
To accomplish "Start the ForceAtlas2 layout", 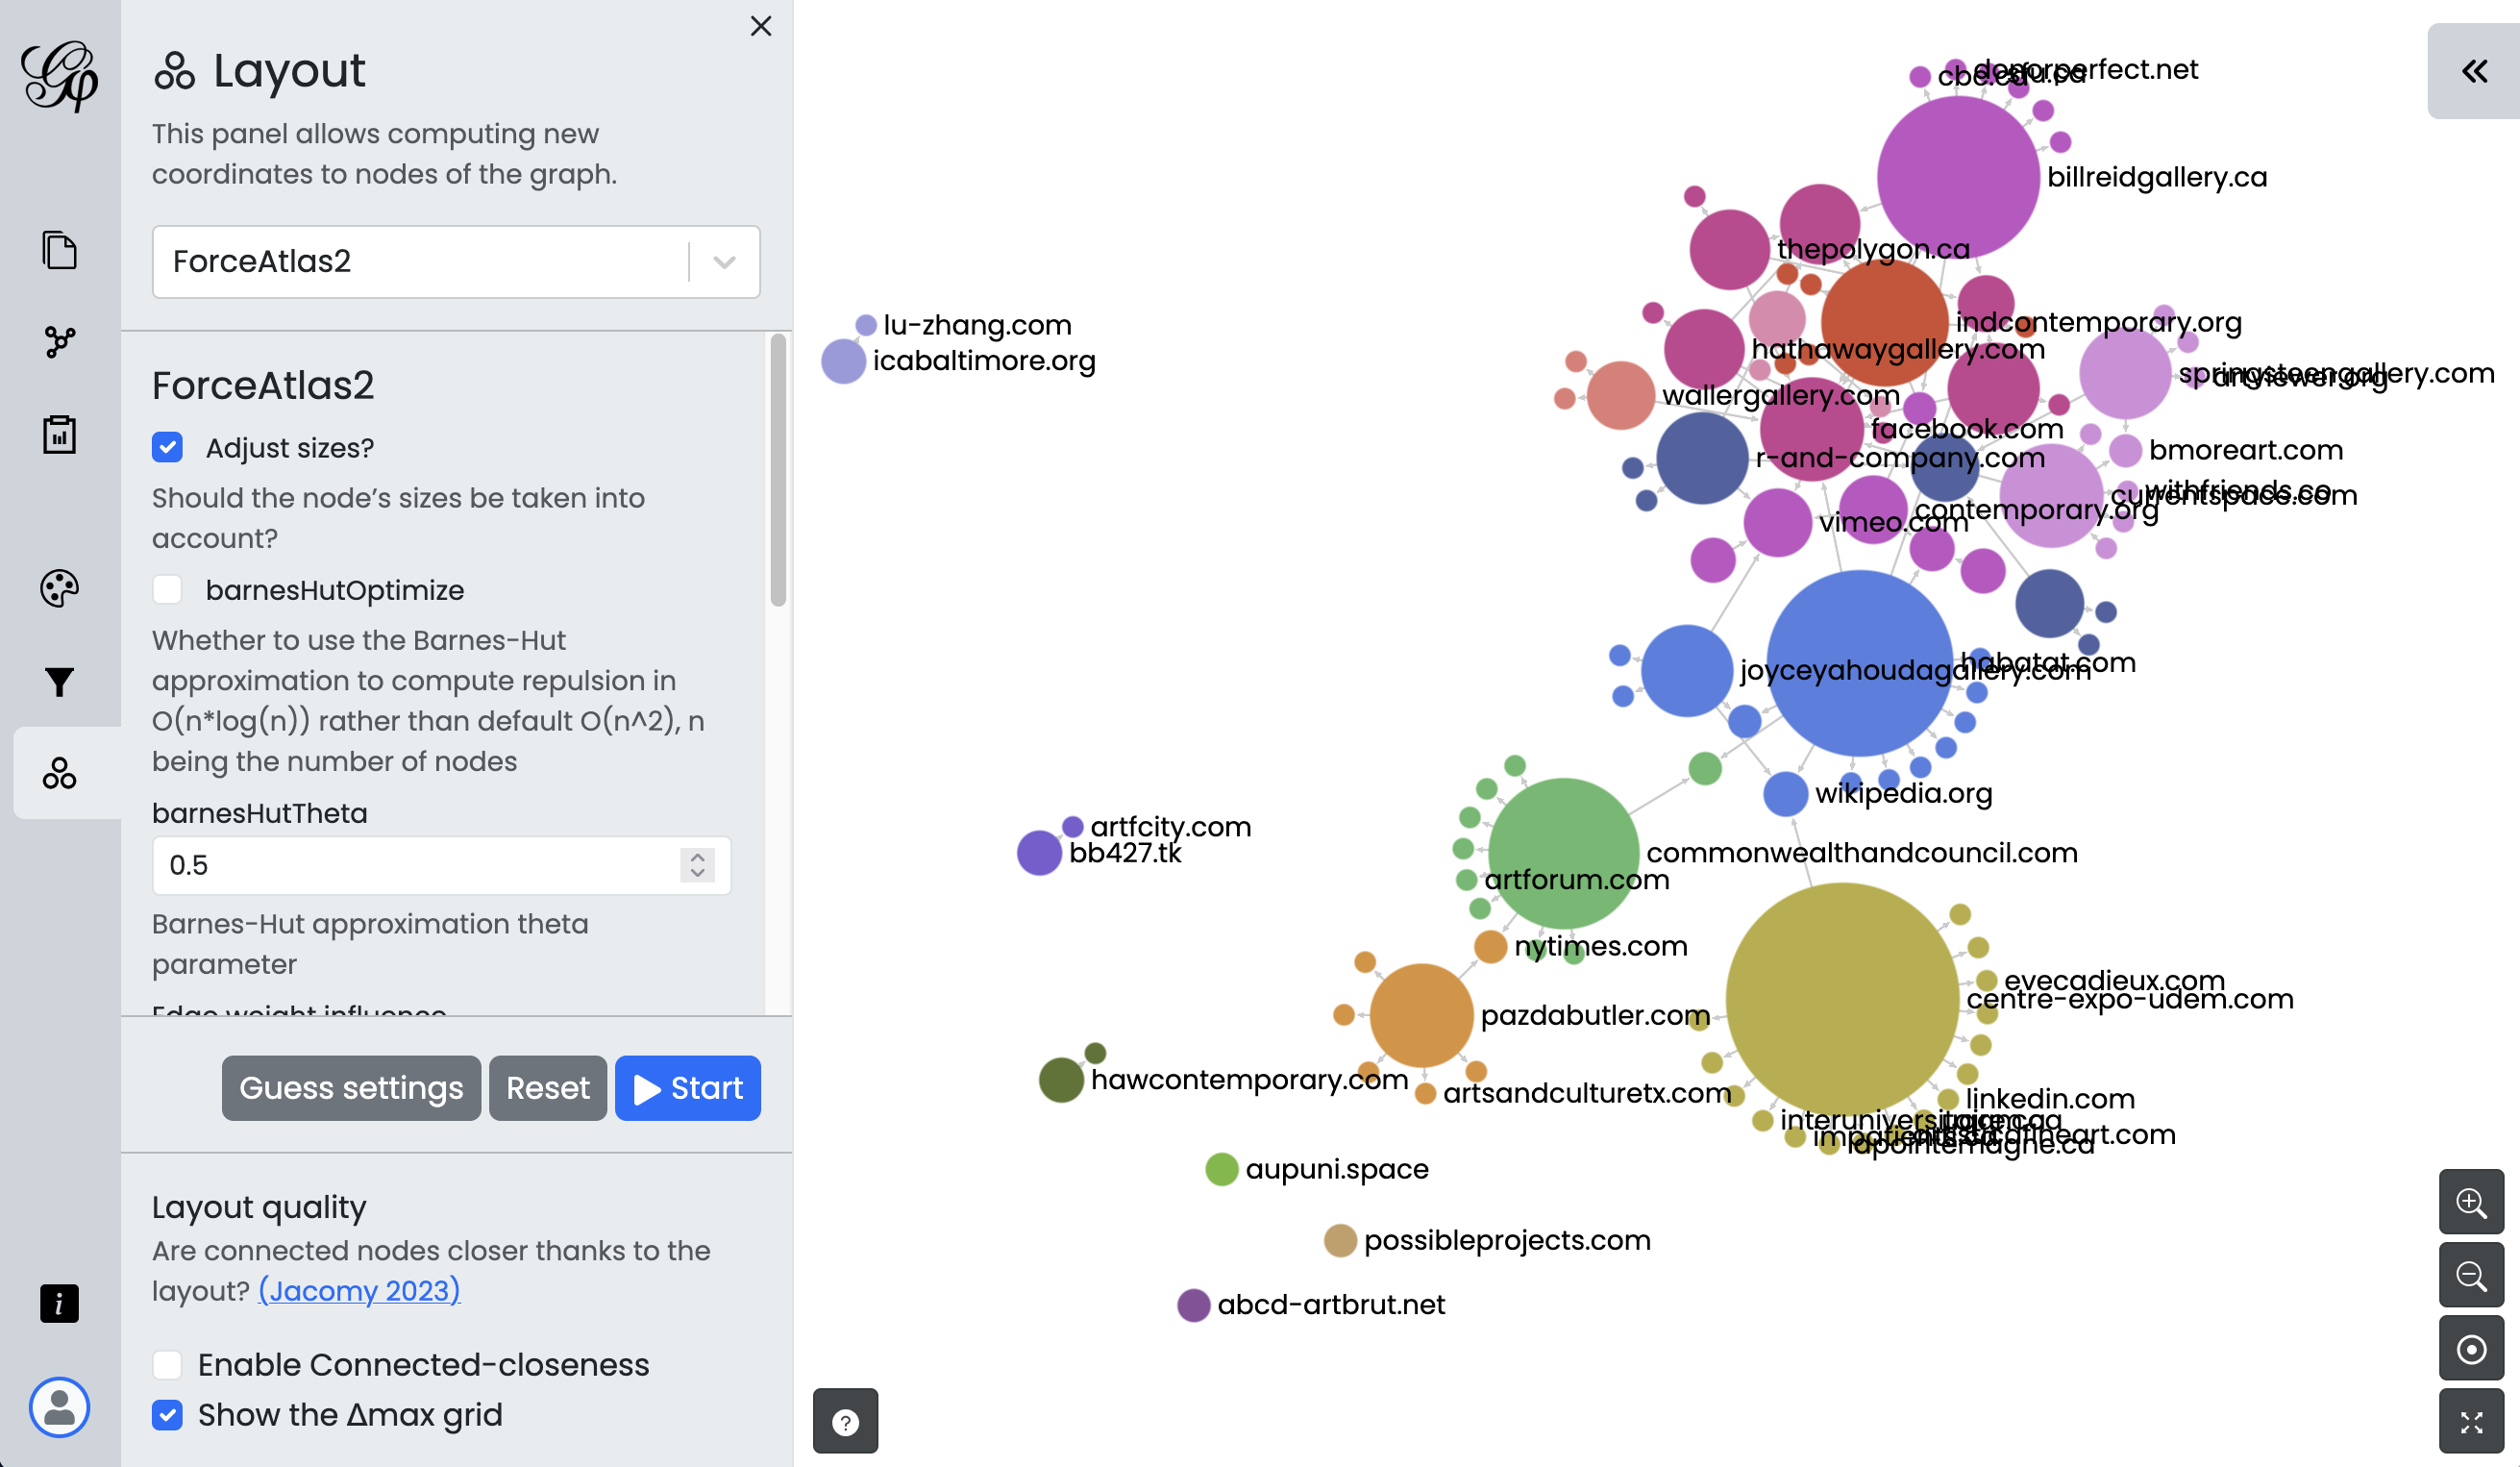I will tap(688, 1087).
